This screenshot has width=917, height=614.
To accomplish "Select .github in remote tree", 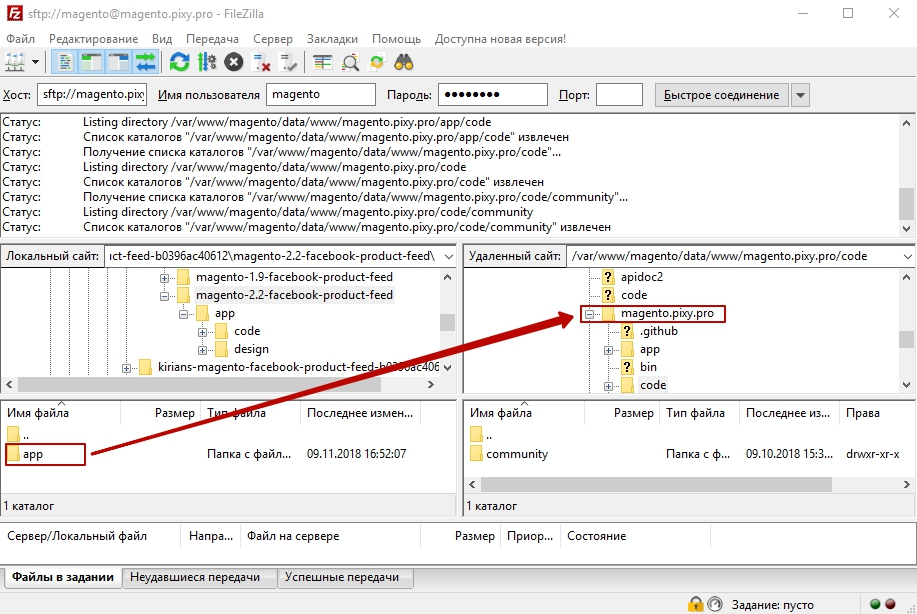I will coord(659,331).
